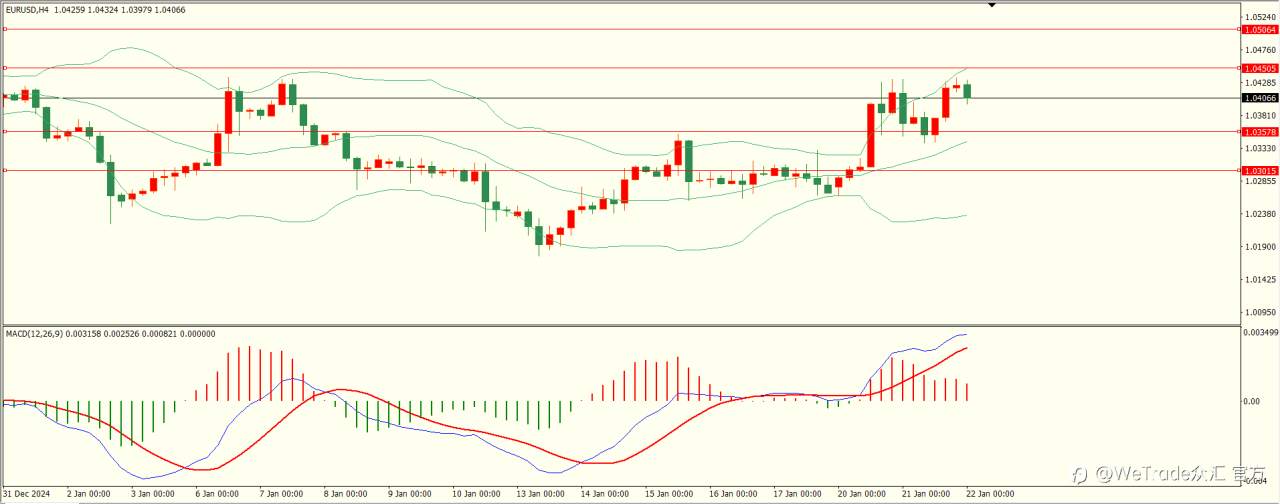Click the 1.04066 current price tag

tap(1260, 98)
